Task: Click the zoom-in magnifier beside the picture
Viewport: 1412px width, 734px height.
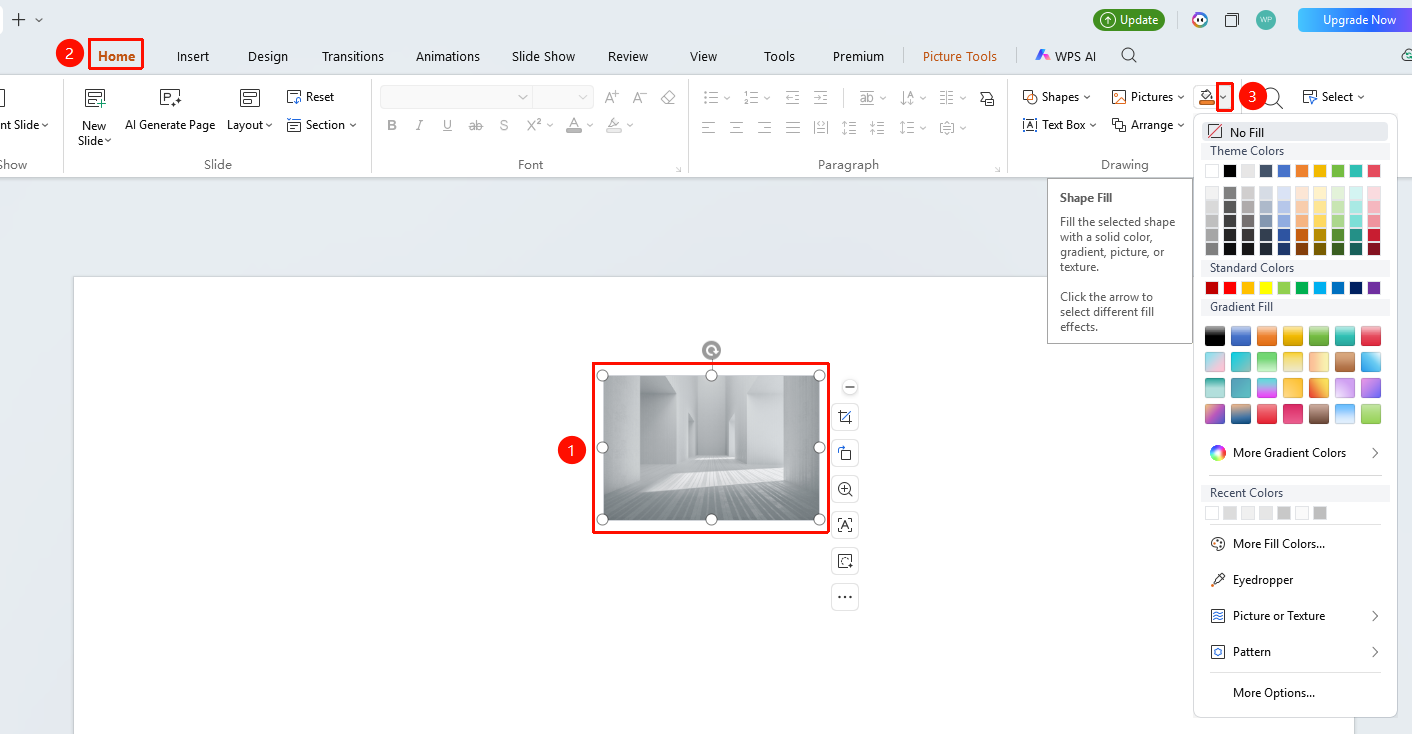Action: (845, 489)
